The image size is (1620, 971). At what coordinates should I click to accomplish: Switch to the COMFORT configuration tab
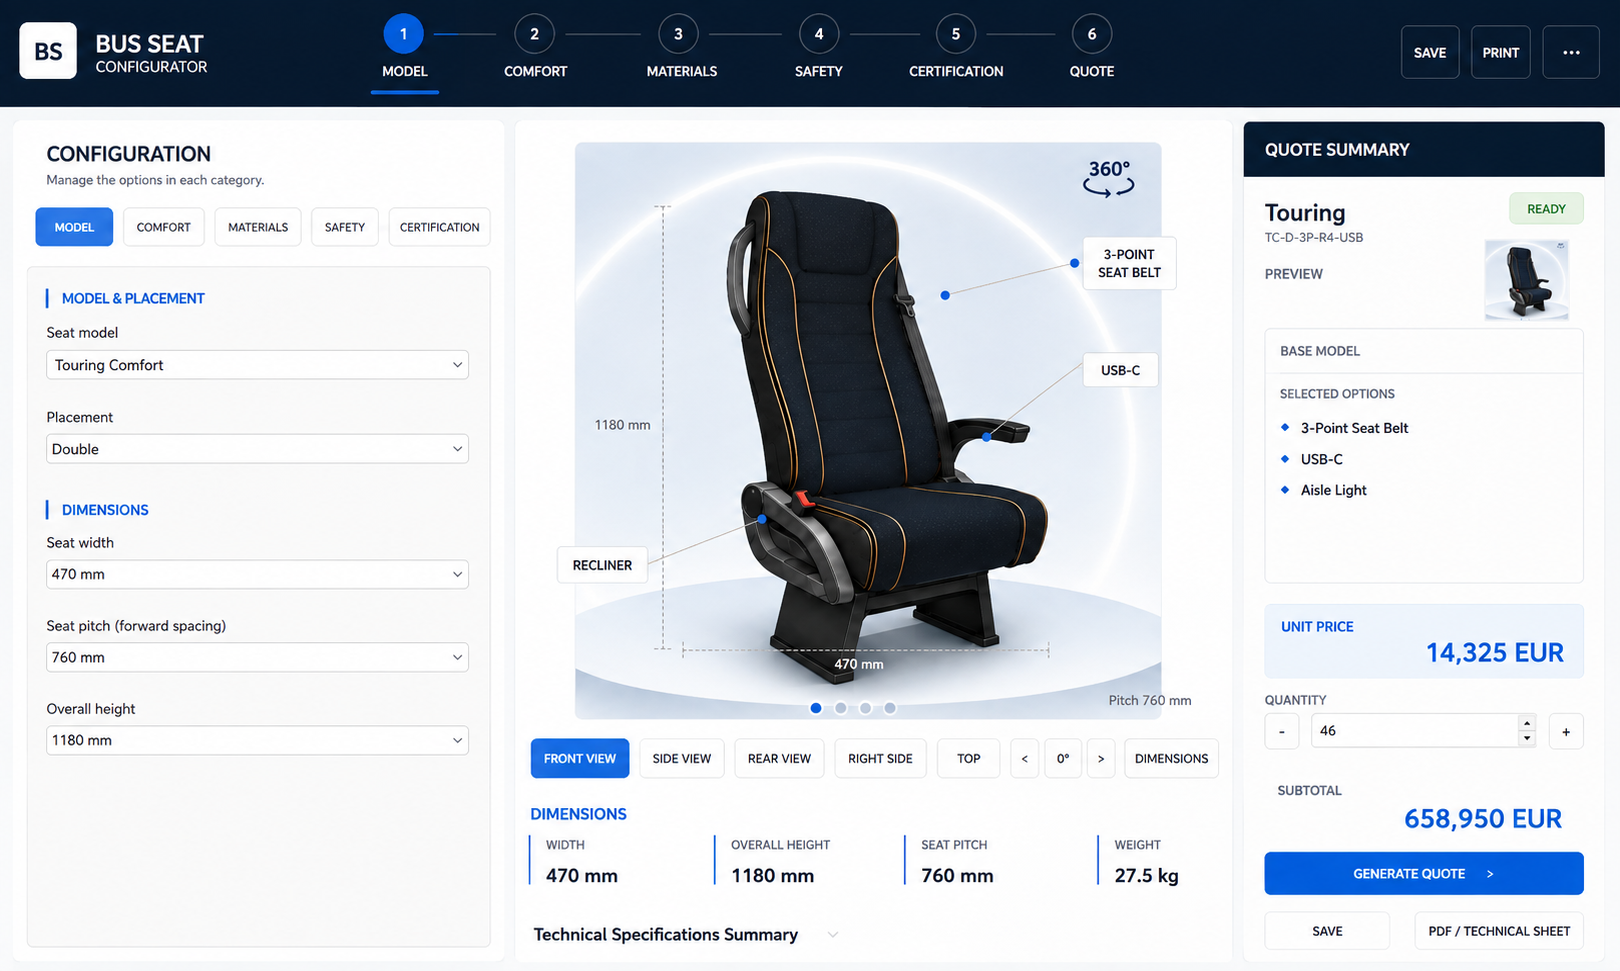pyautogui.click(x=164, y=227)
